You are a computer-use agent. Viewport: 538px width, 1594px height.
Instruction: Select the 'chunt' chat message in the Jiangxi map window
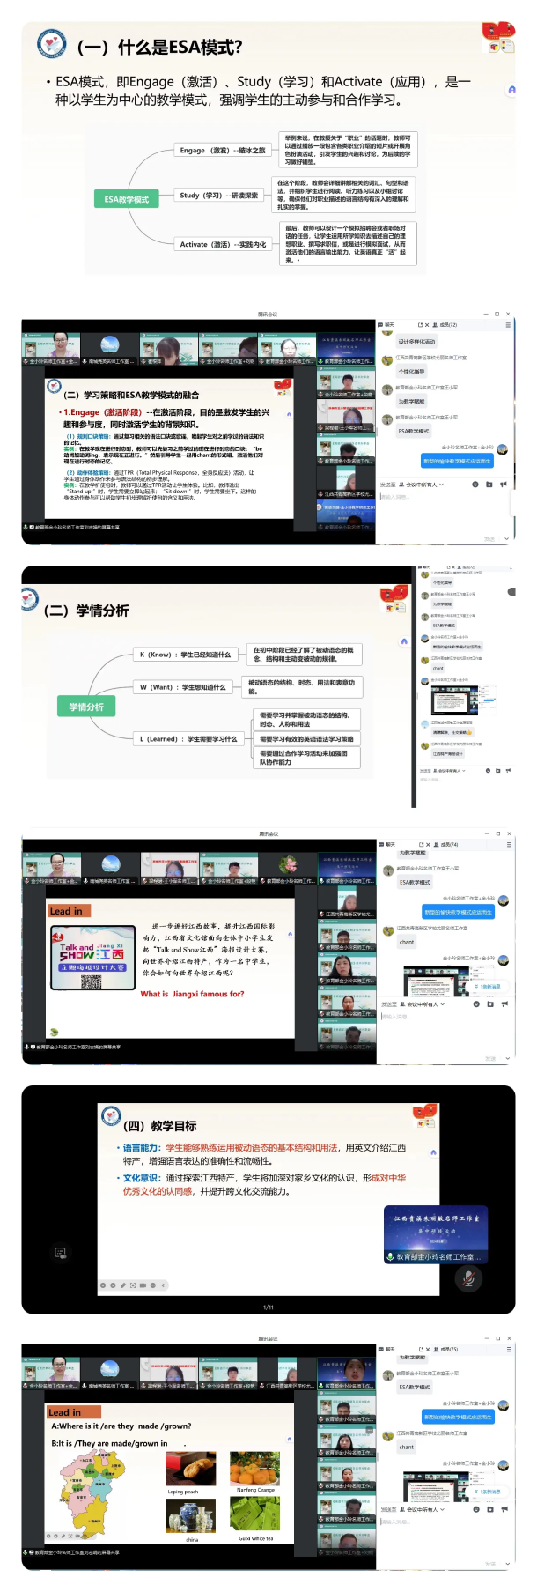pyautogui.click(x=407, y=1446)
